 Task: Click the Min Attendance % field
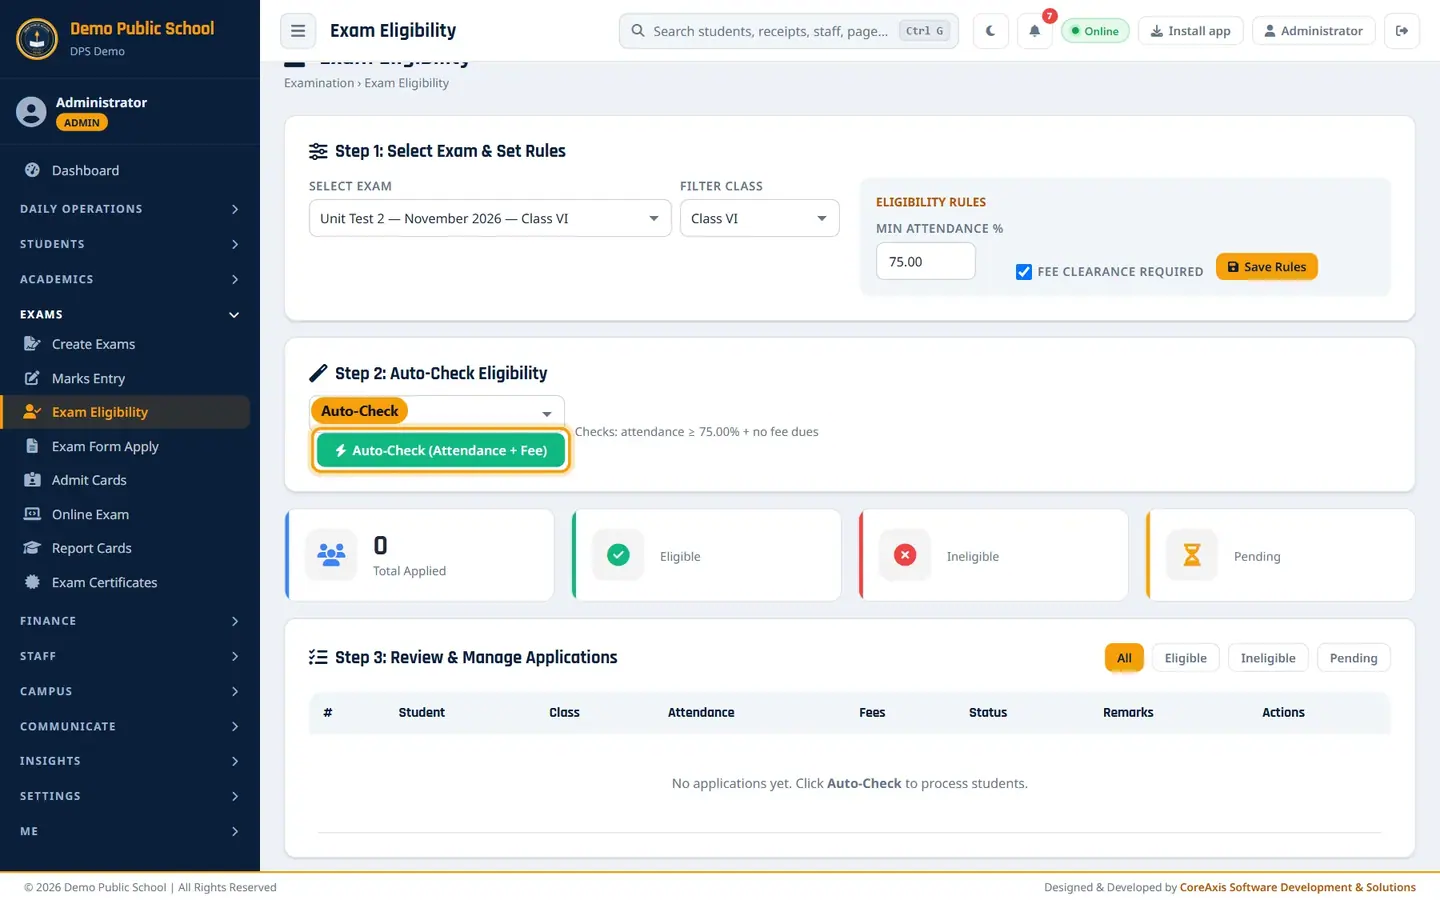click(x=926, y=262)
